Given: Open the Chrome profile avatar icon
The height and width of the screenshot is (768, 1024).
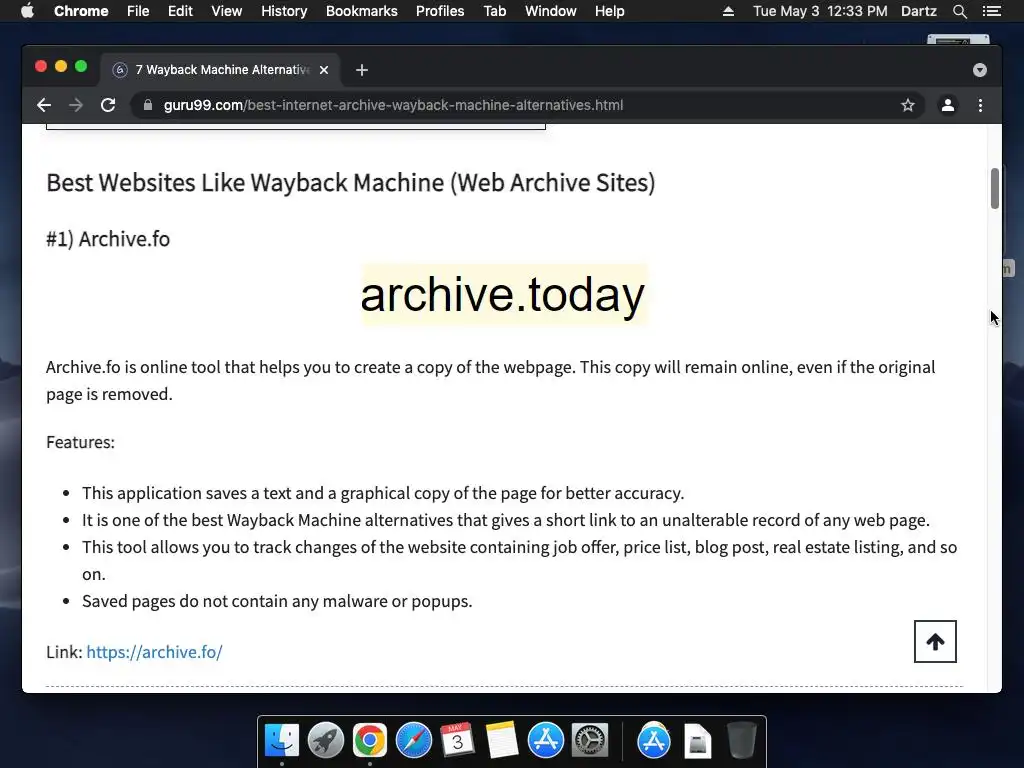Looking at the screenshot, I should coord(948,105).
